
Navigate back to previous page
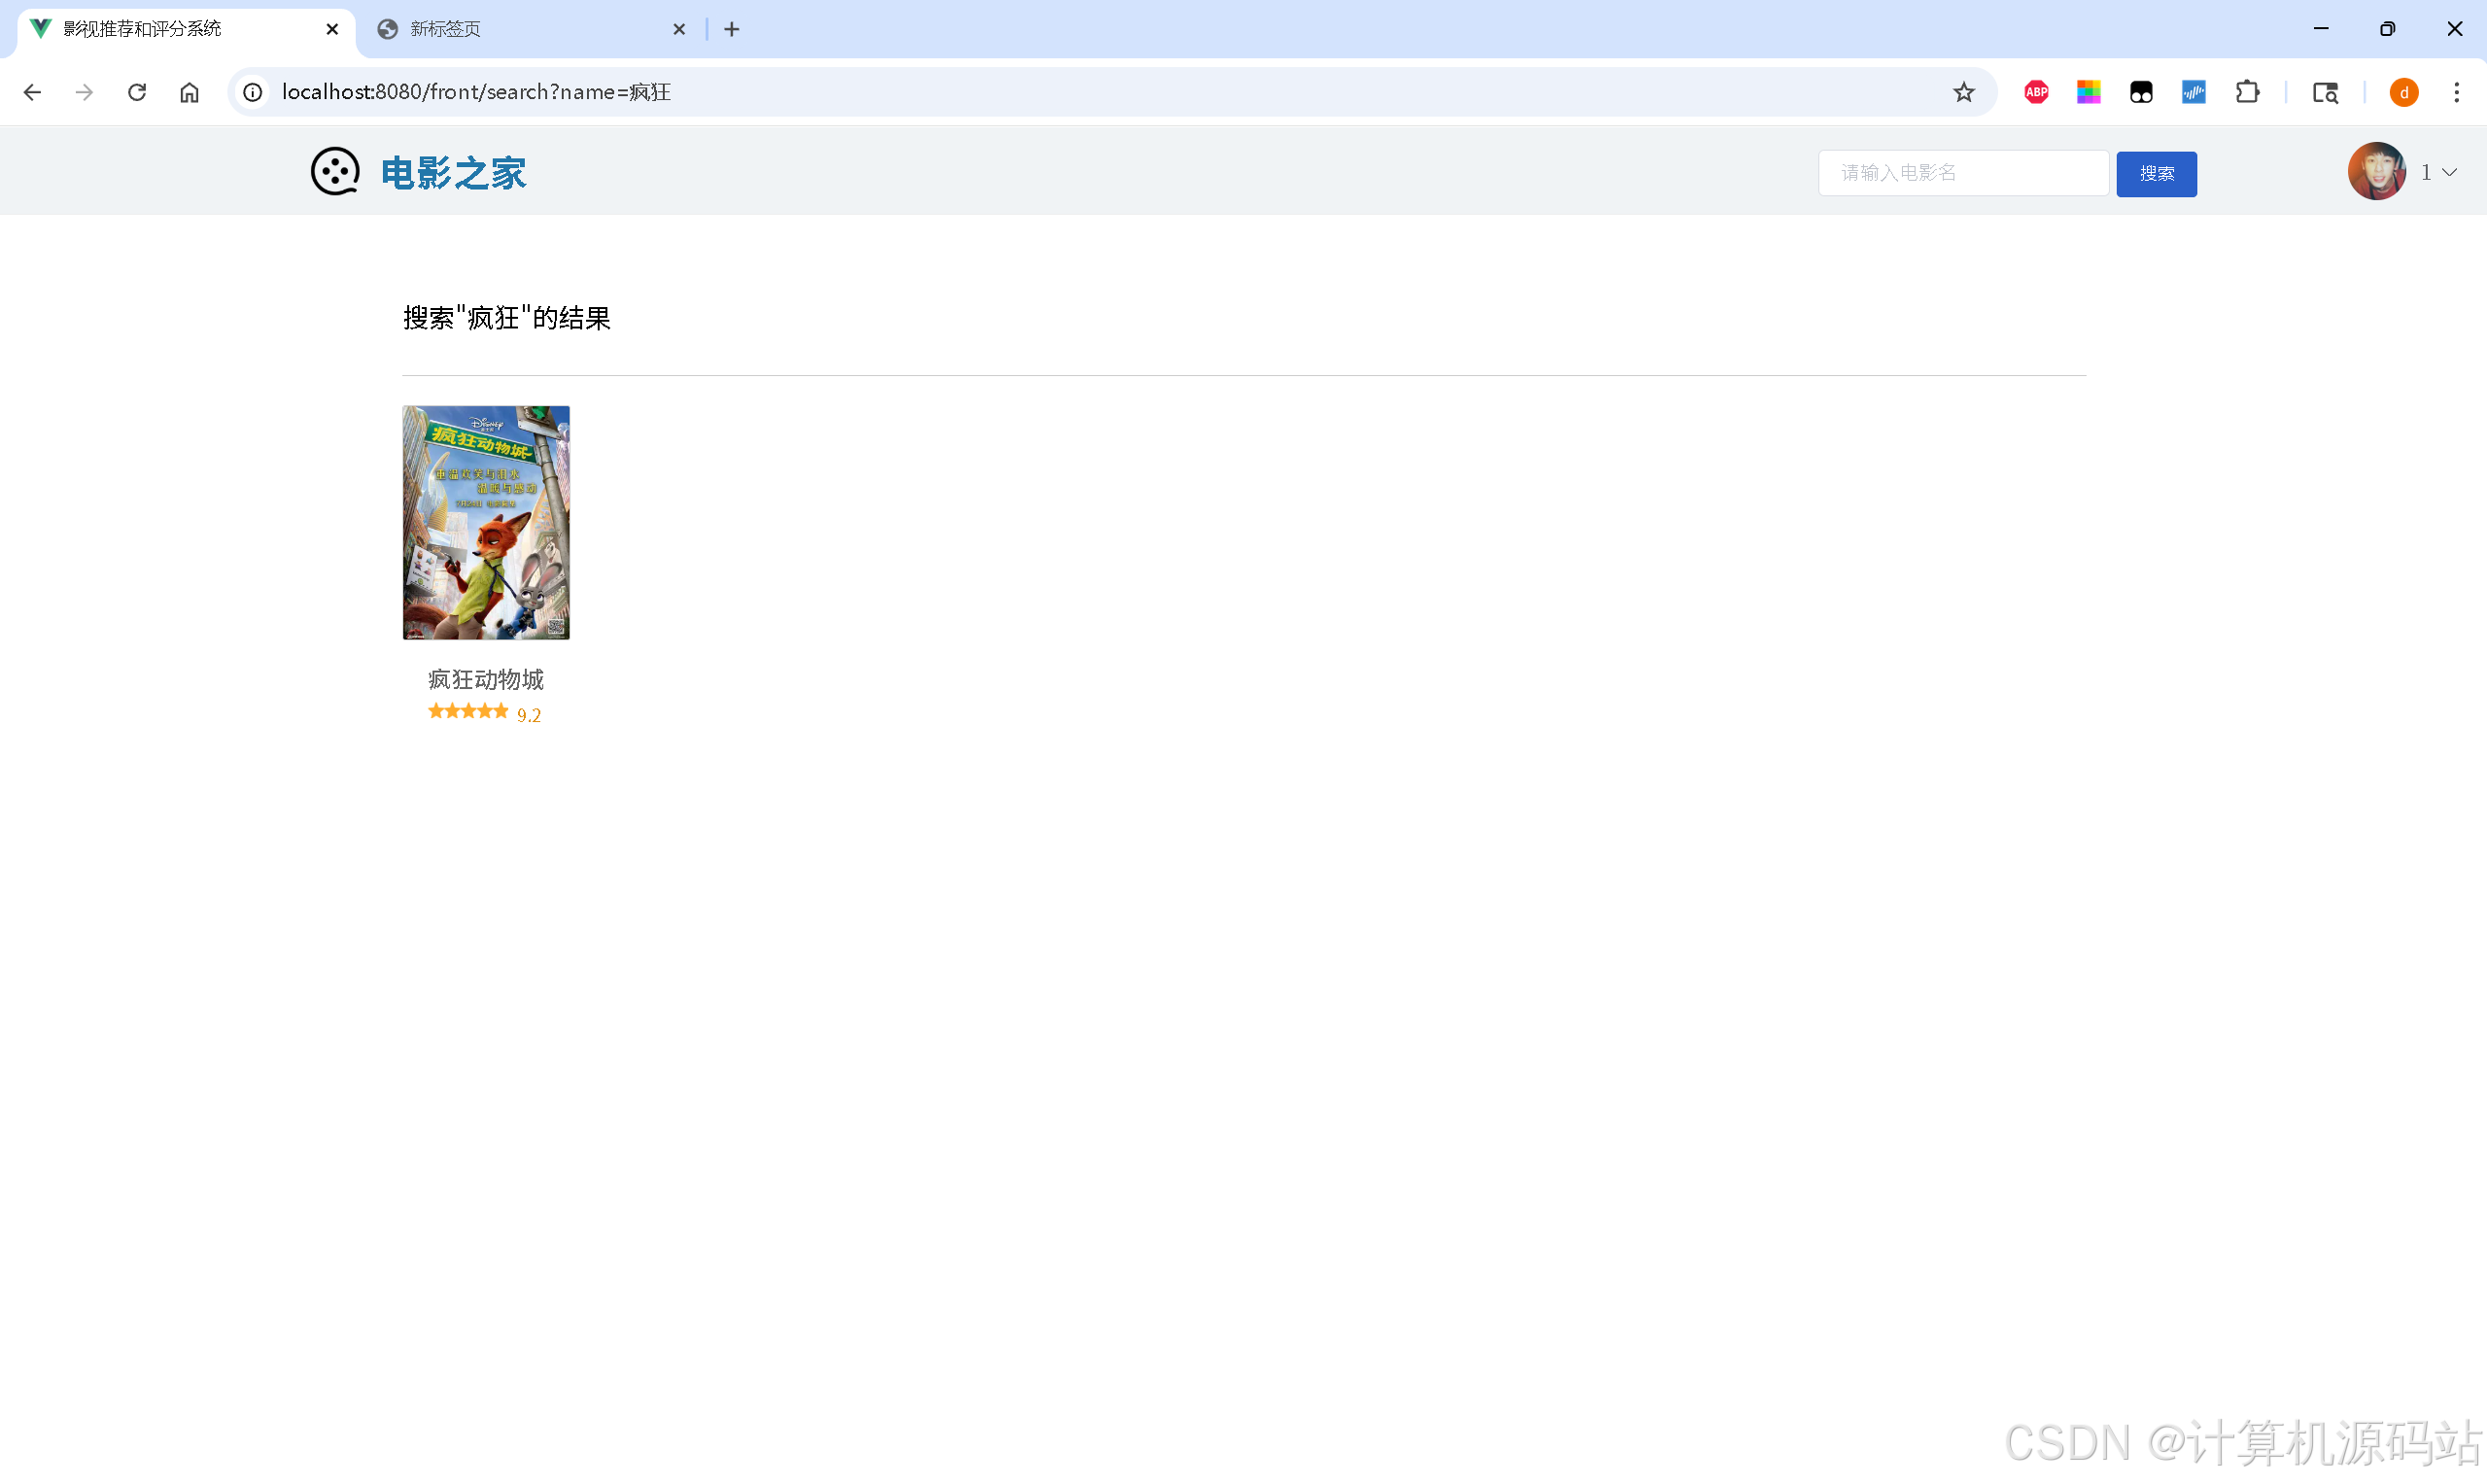[32, 92]
